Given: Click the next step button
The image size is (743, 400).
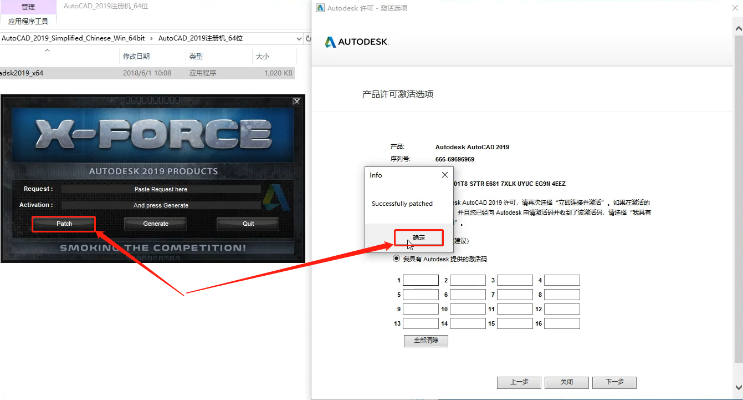Looking at the screenshot, I should coord(615,382).
